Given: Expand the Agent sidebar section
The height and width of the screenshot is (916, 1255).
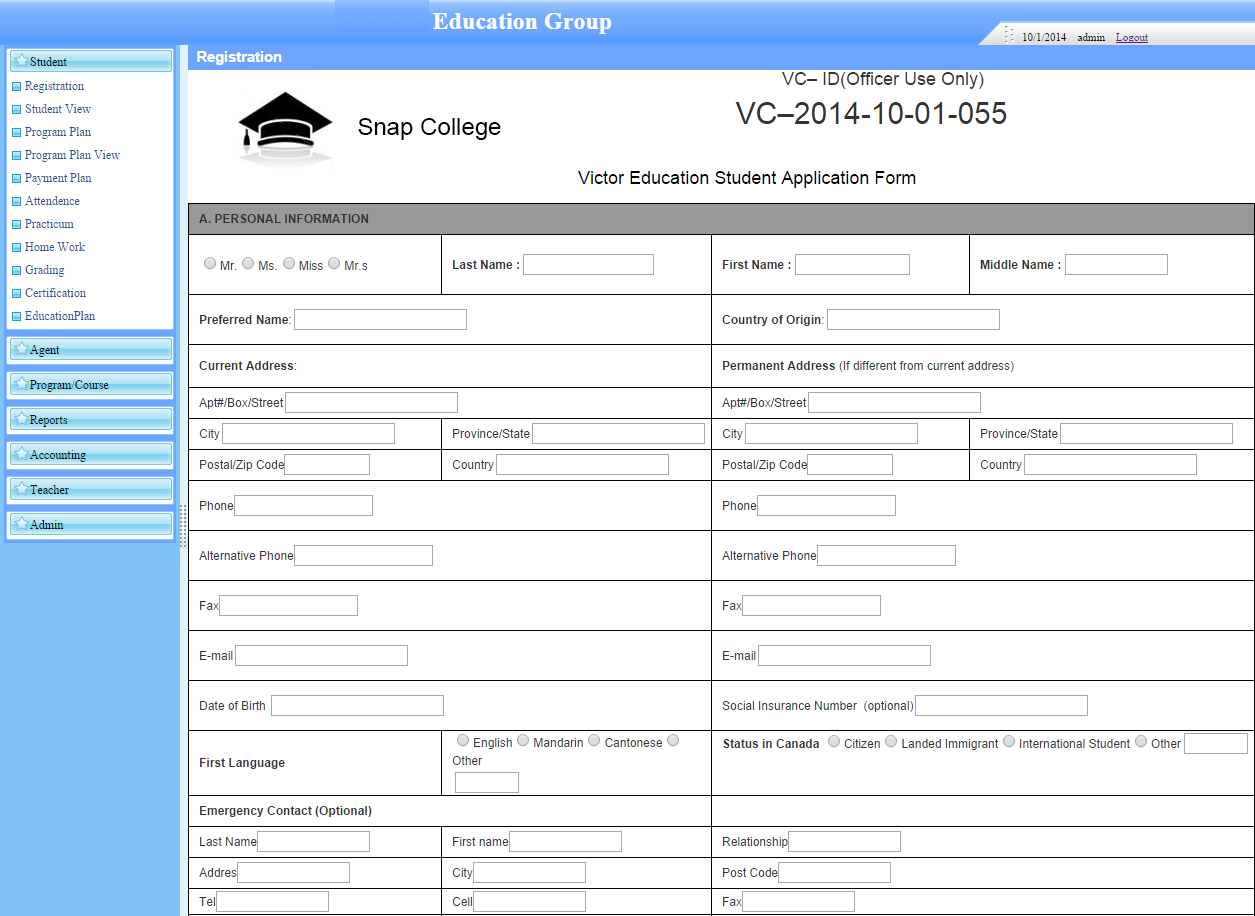Looking at the screenshot, I should pyautogui.click(x=91, y=349).
